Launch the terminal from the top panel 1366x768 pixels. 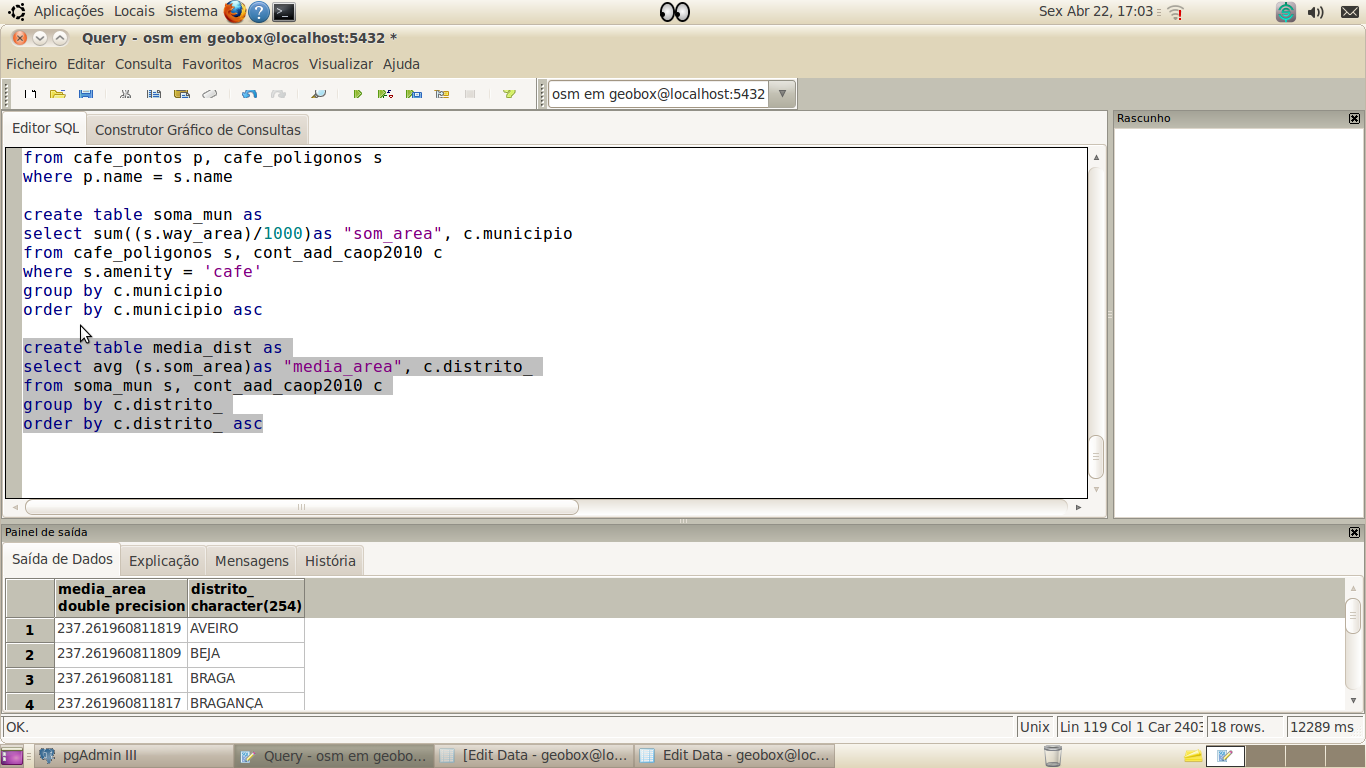[x=284, y=12]
